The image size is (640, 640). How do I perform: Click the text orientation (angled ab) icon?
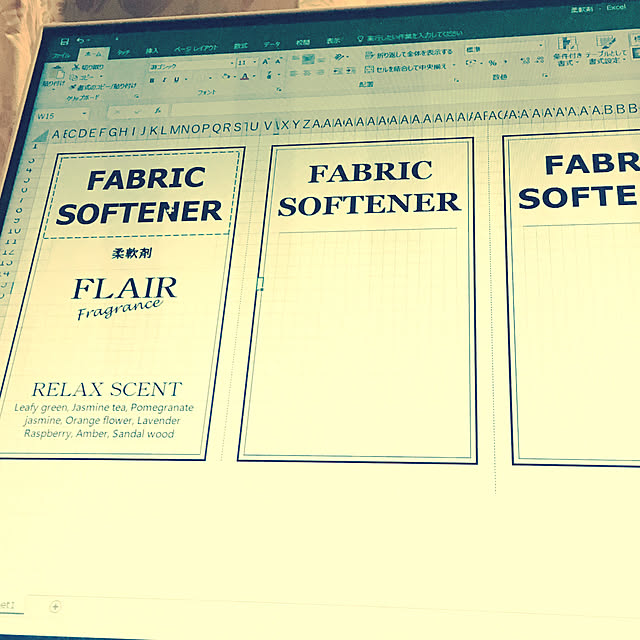(x=339, y=57)
